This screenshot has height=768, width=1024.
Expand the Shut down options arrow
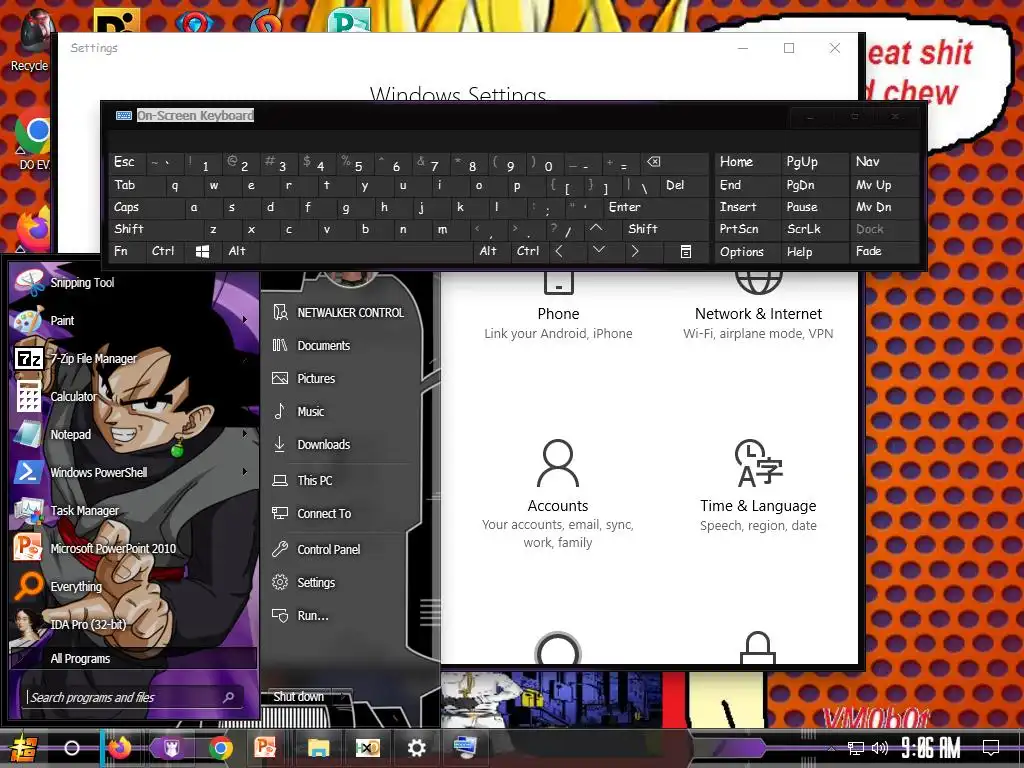coord(344,697)
